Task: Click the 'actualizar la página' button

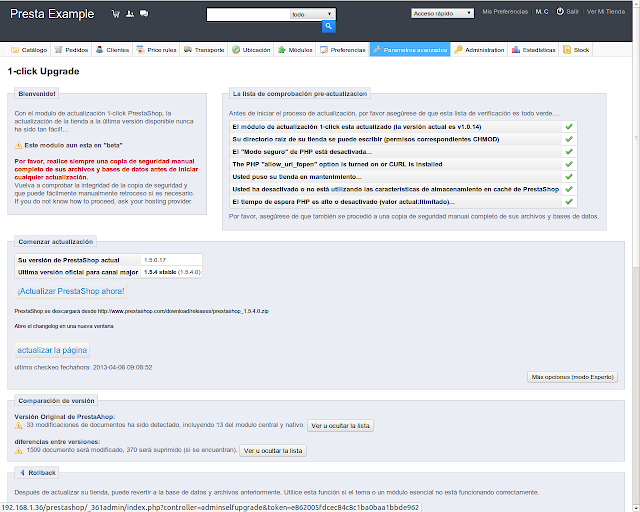Action: pyautogui.click(x=52, y=350)
